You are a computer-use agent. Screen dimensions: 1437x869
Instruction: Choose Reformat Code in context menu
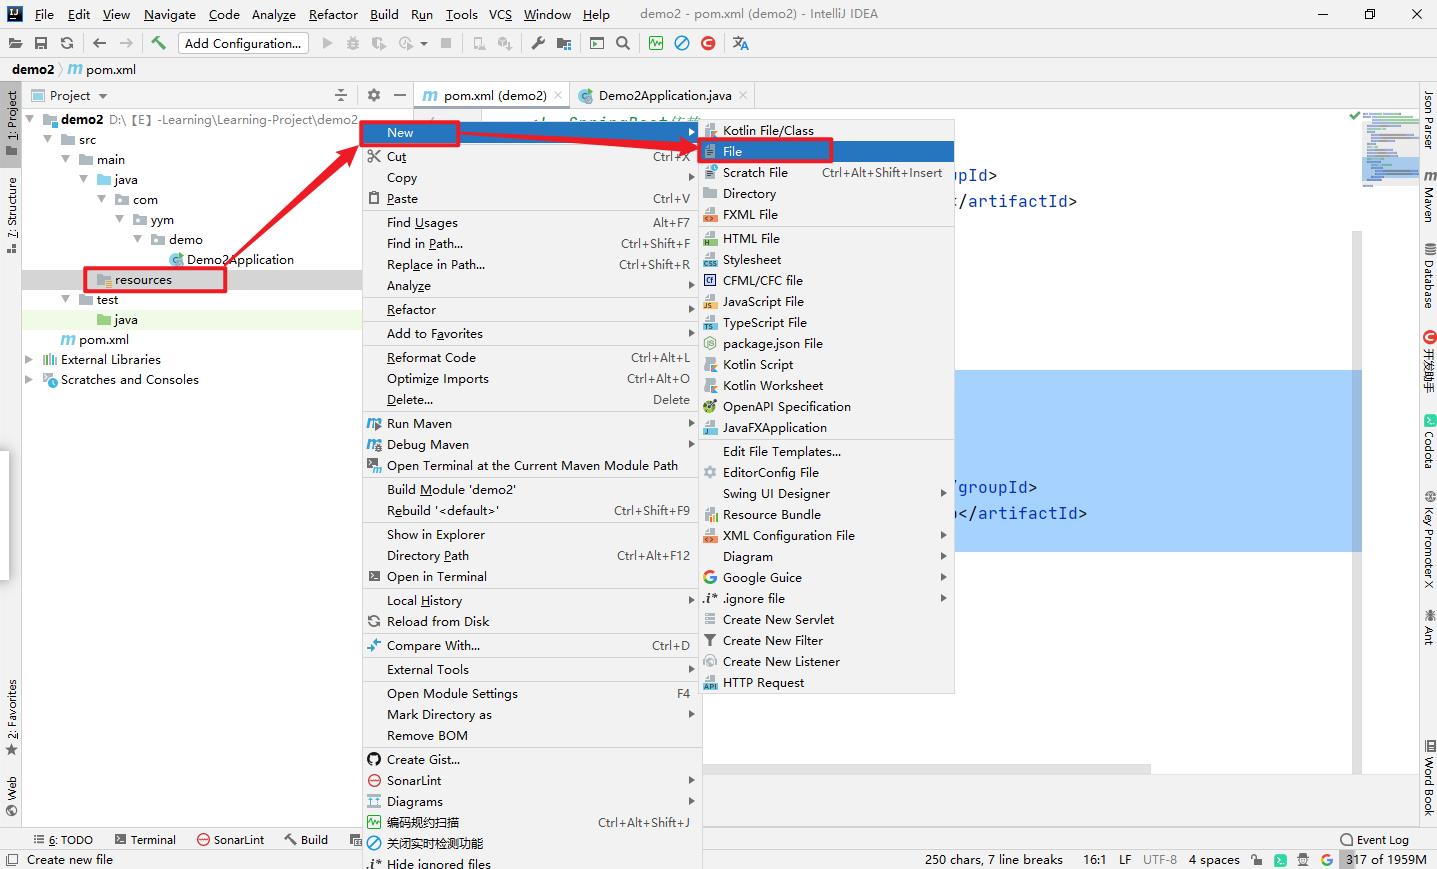531,357
